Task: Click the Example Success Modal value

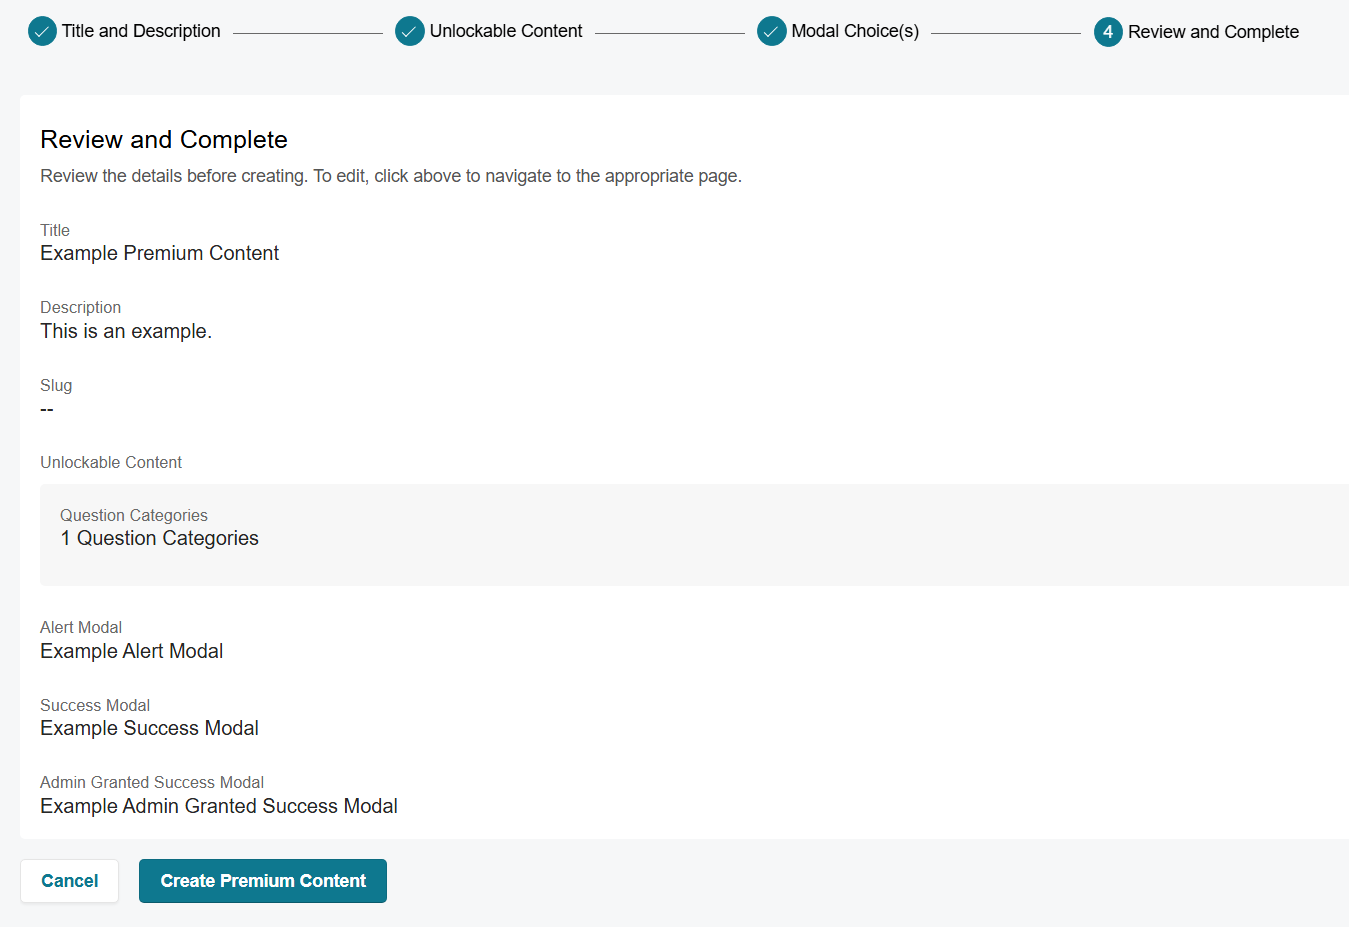Action: tap(149, 729)
